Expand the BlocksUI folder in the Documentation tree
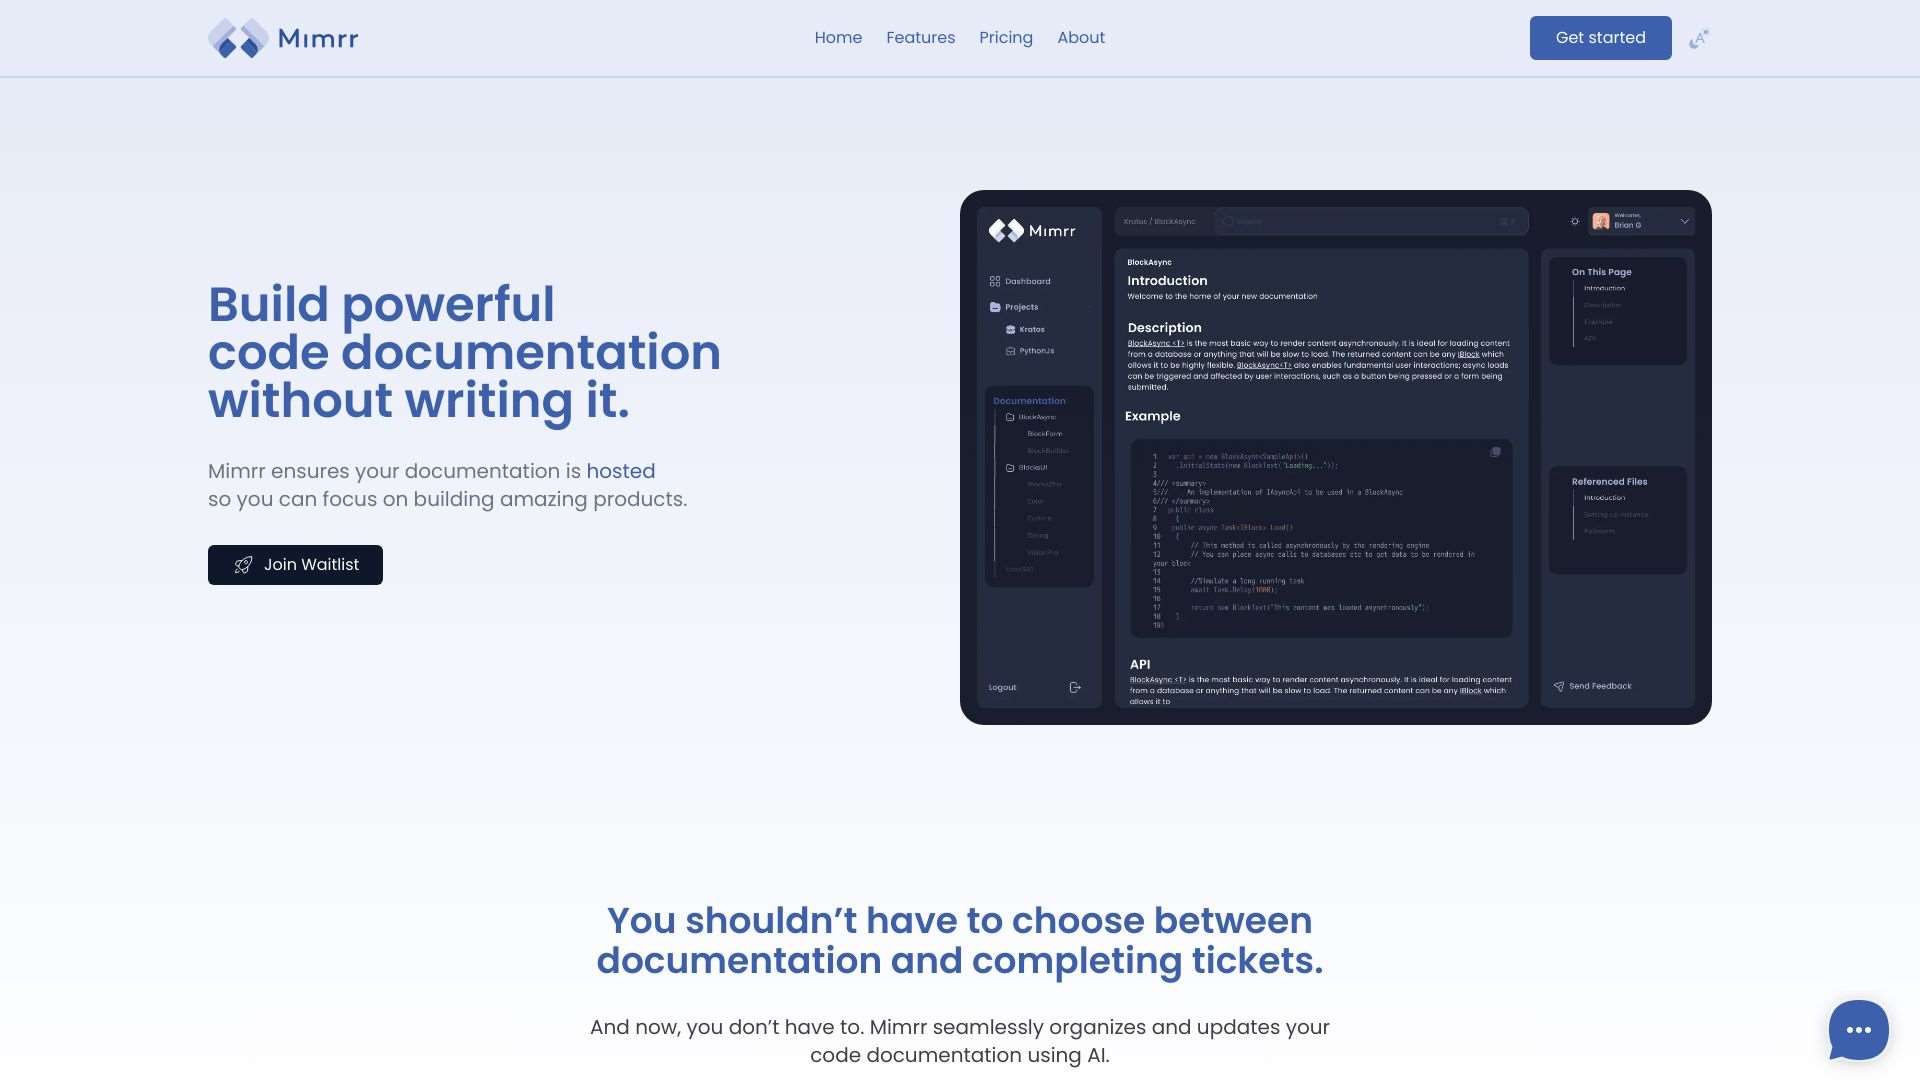 tap(1010, 467)
